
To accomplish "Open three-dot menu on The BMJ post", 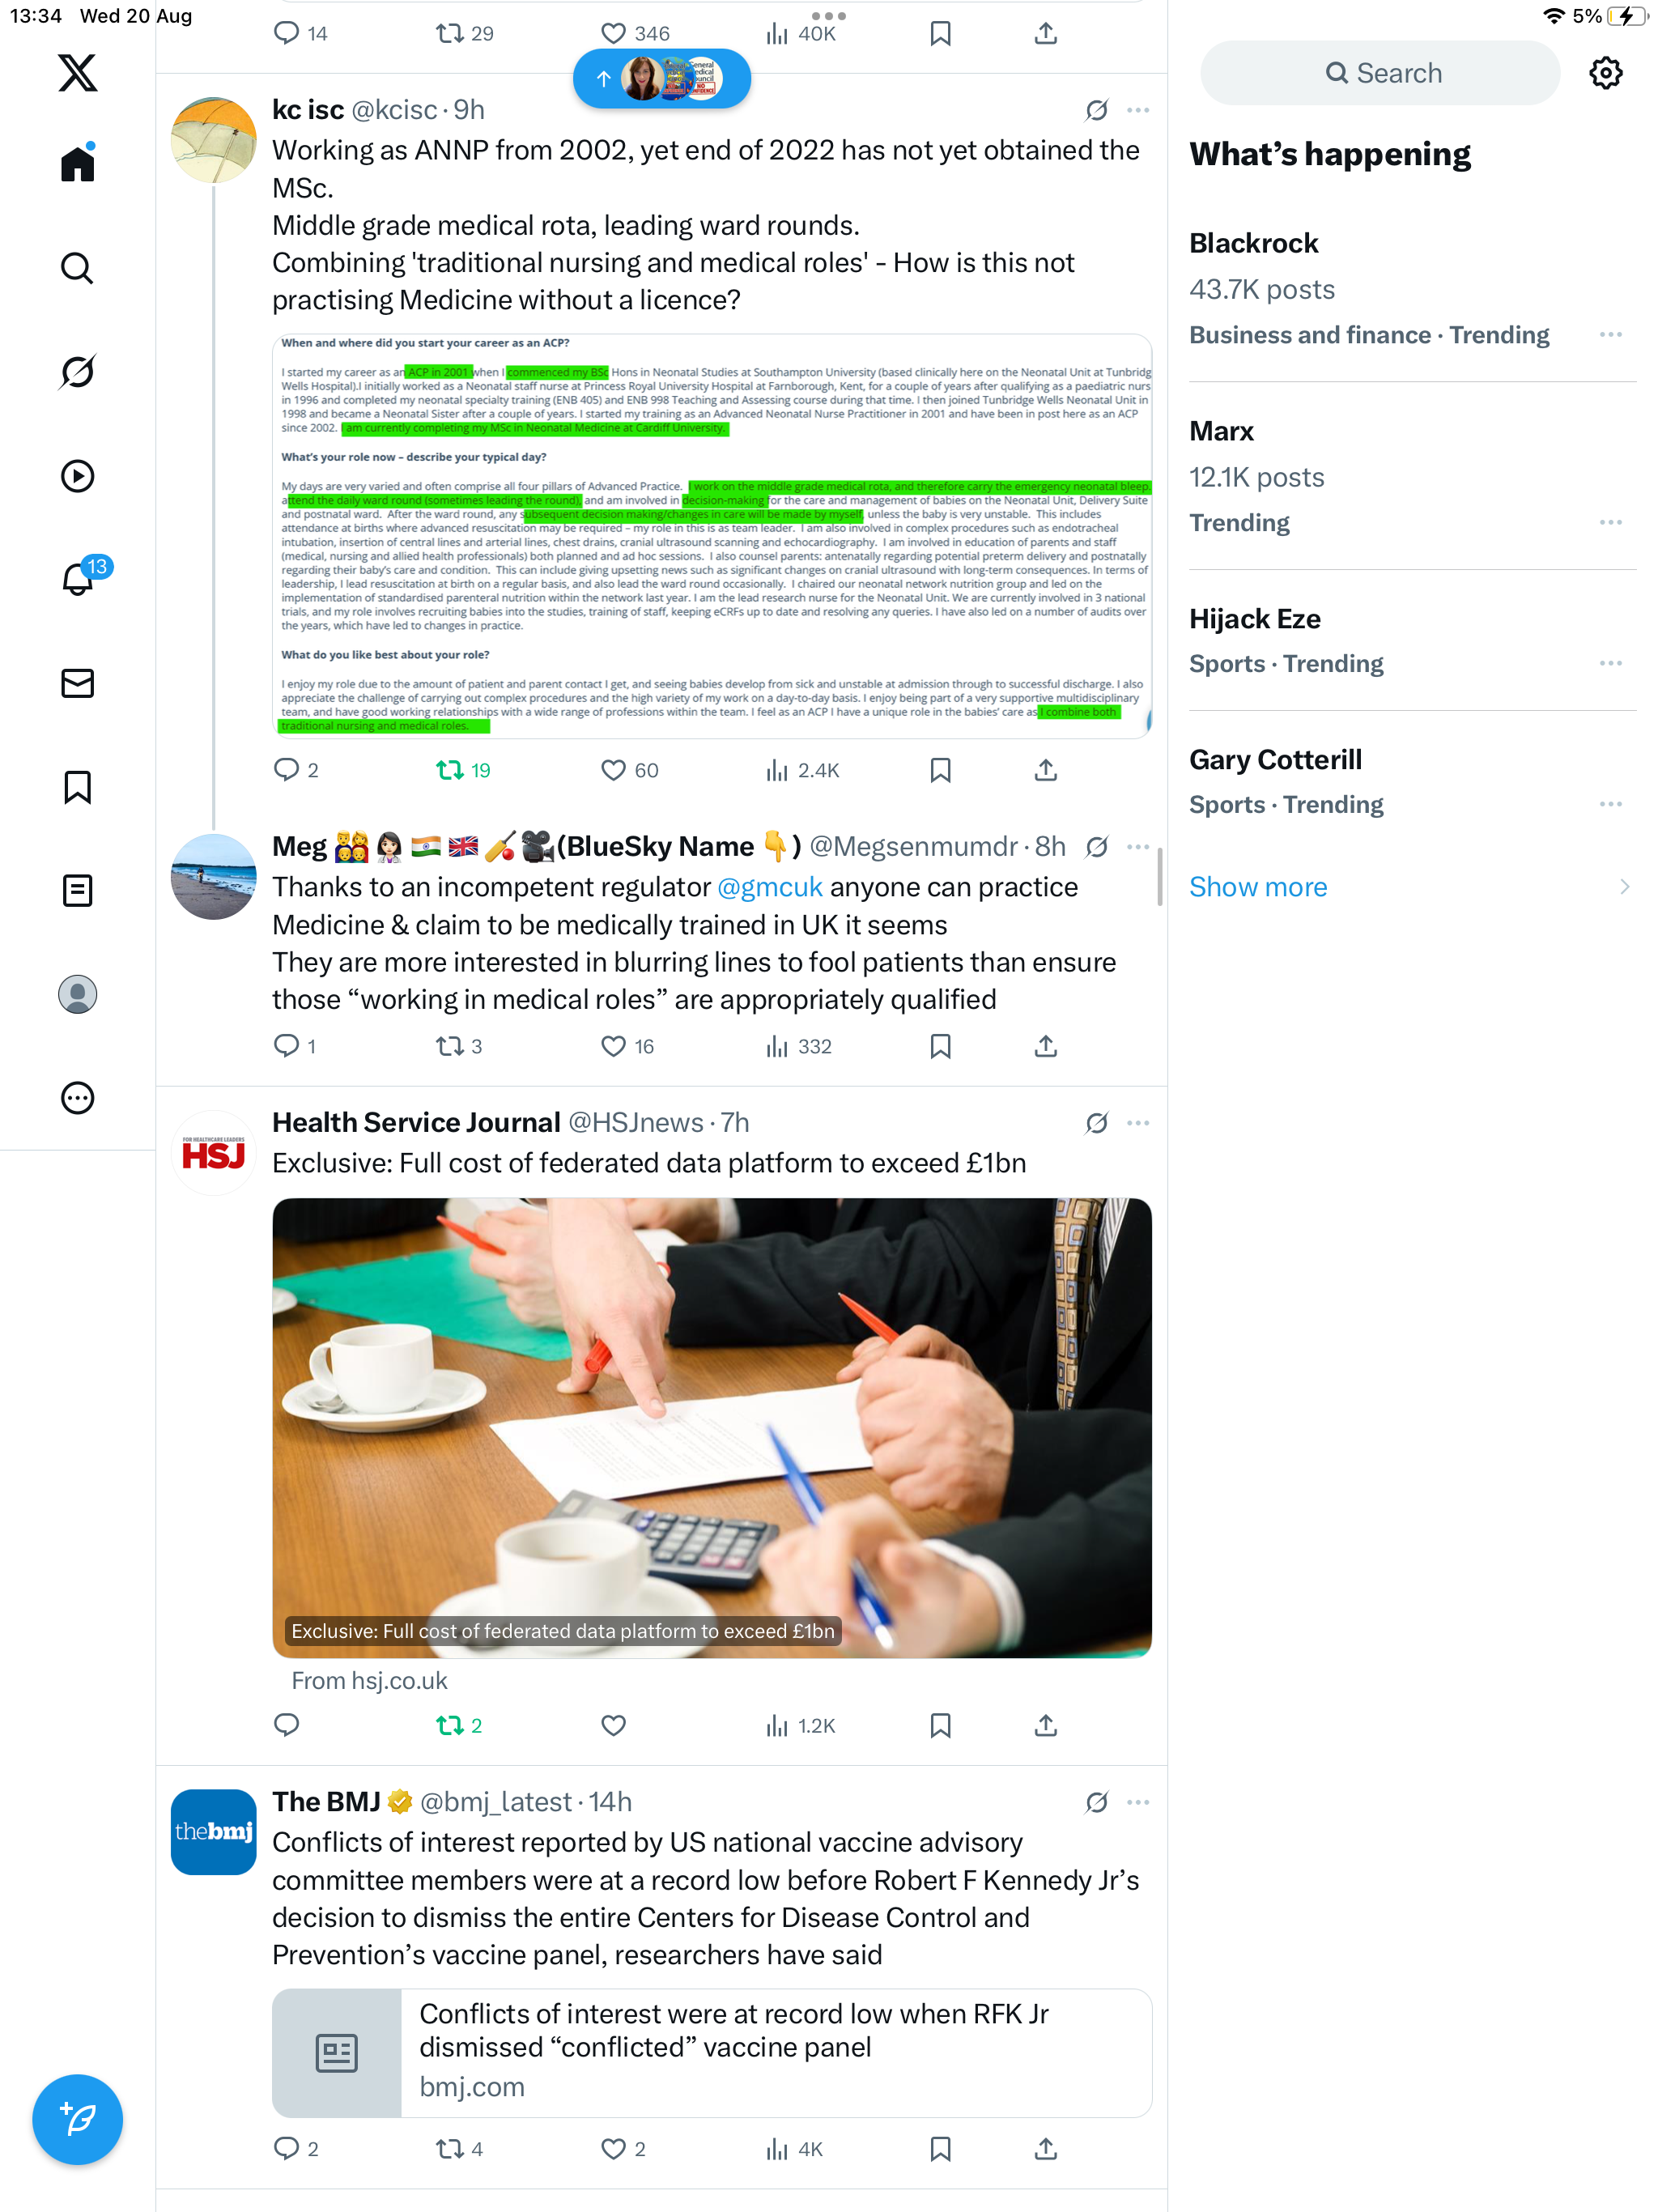I will coord(1138,1802).
